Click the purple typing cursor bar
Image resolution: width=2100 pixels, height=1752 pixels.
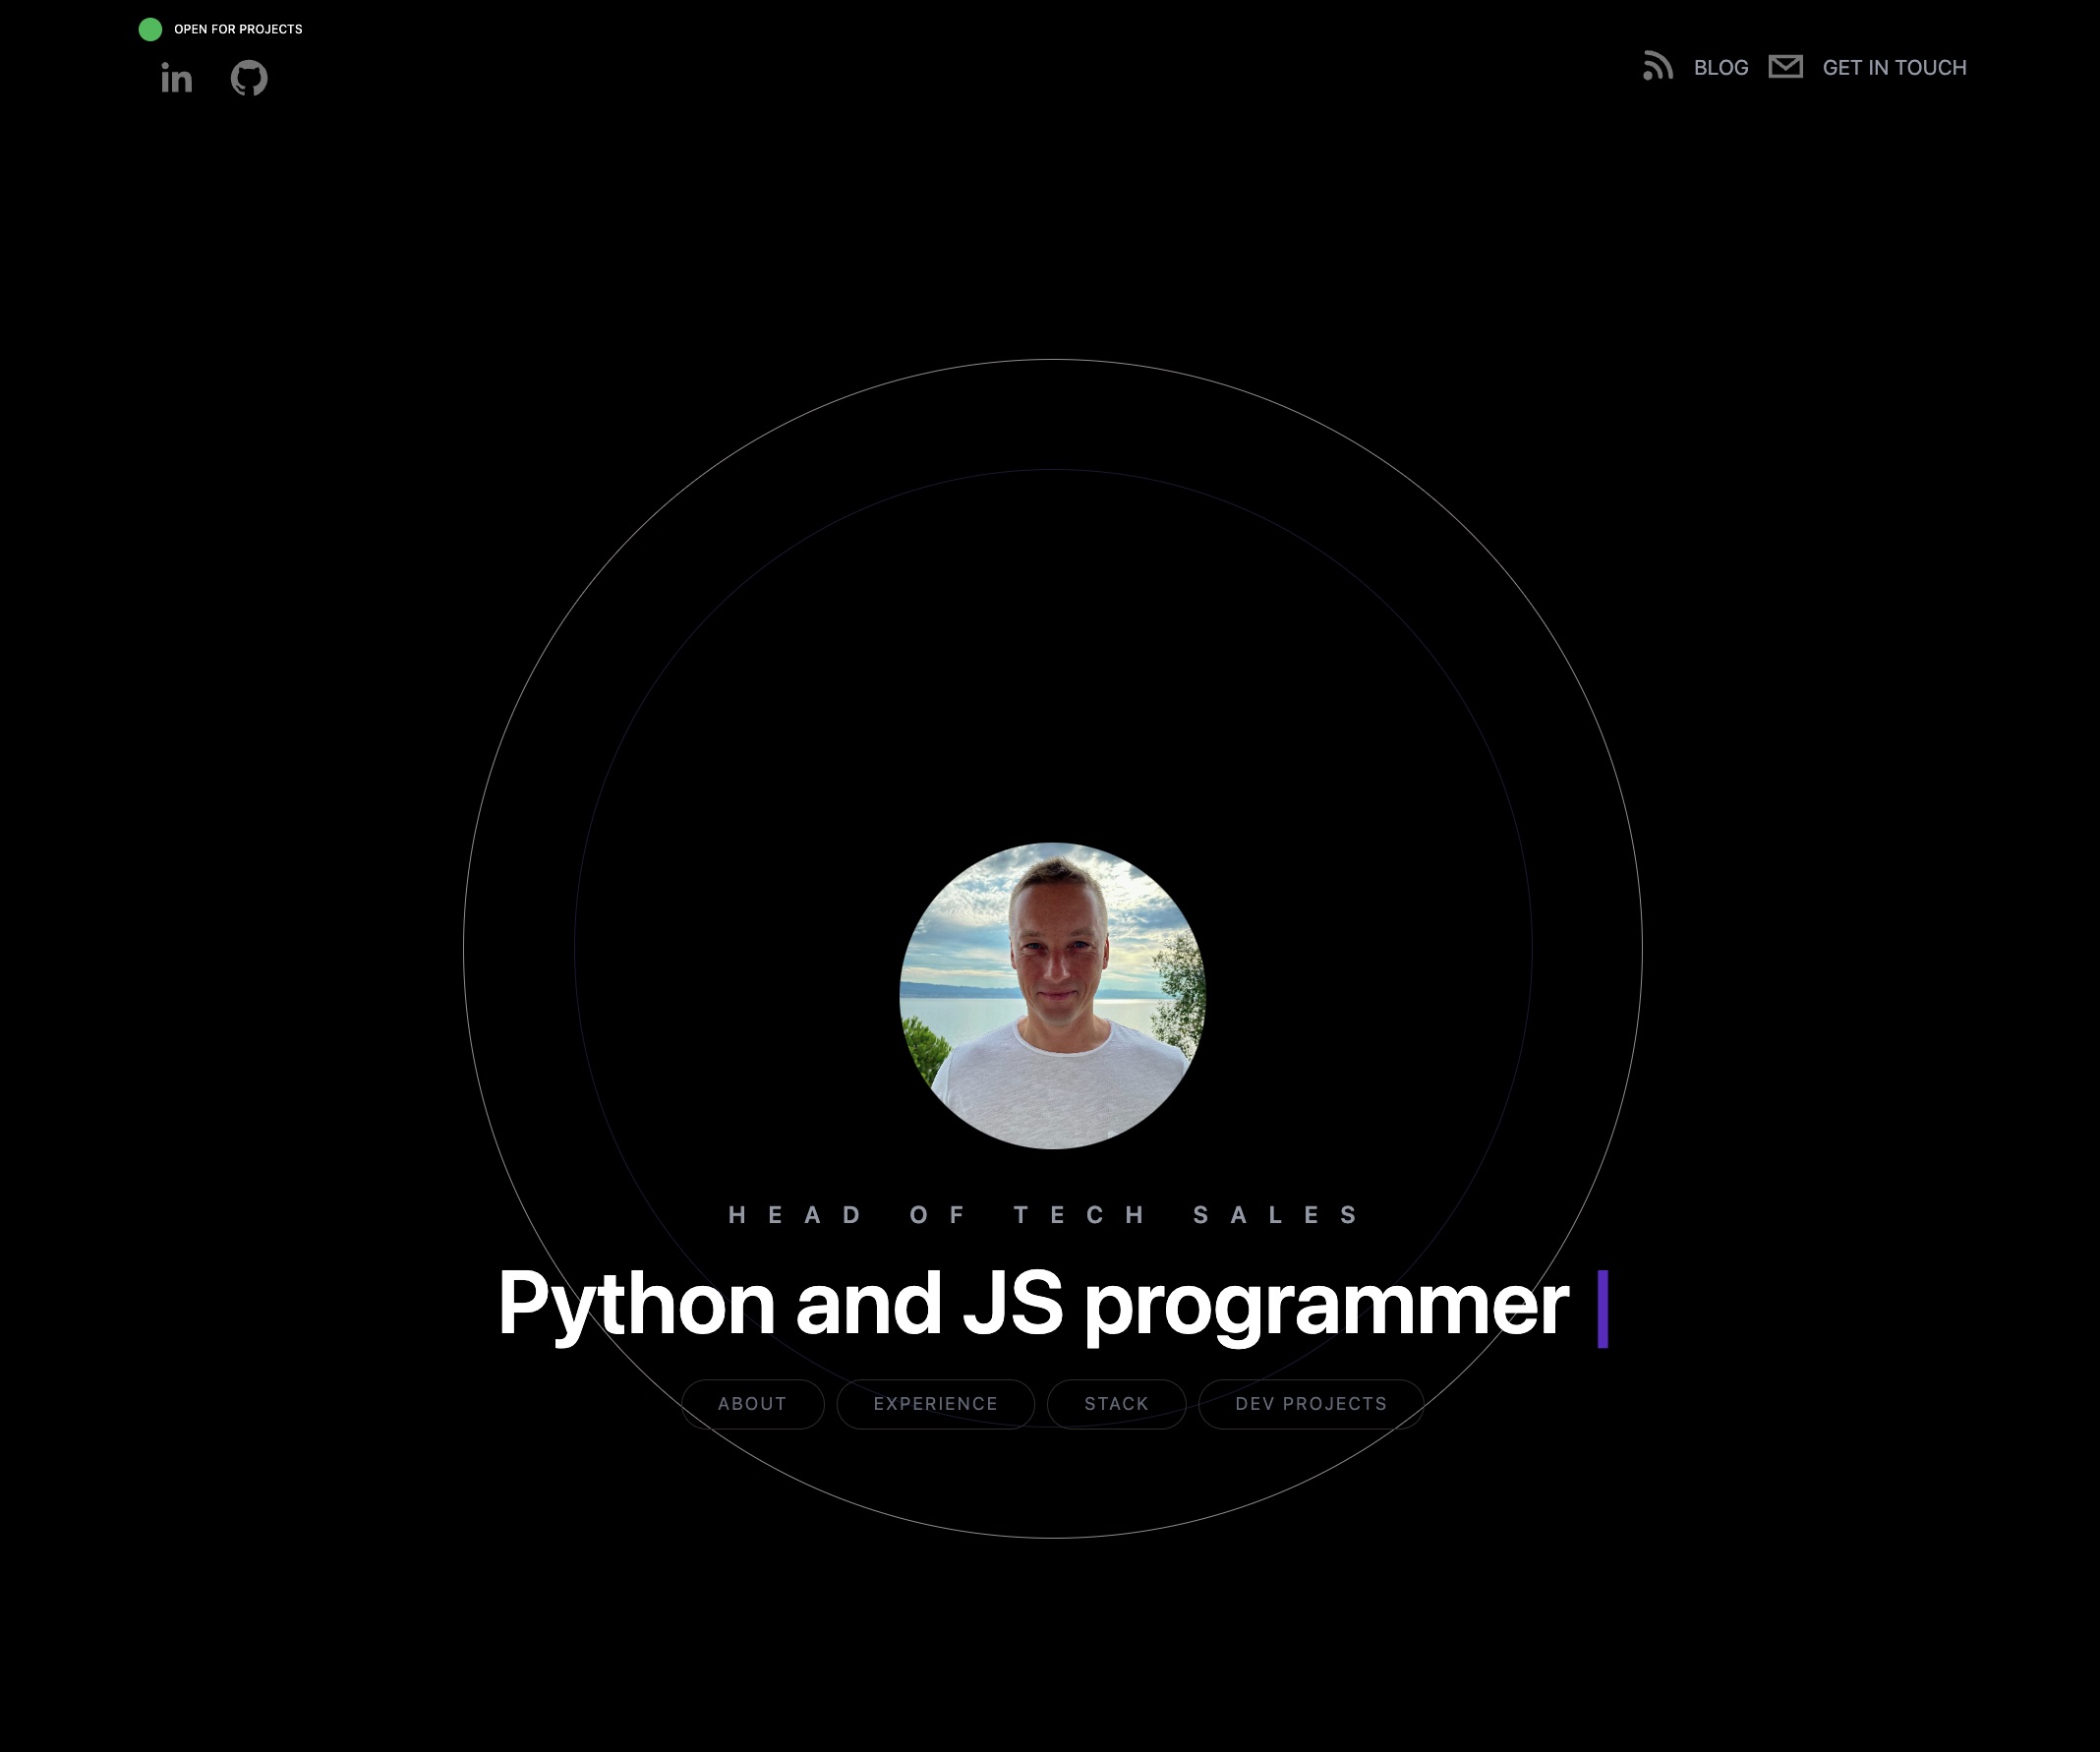(1602, 1308)
